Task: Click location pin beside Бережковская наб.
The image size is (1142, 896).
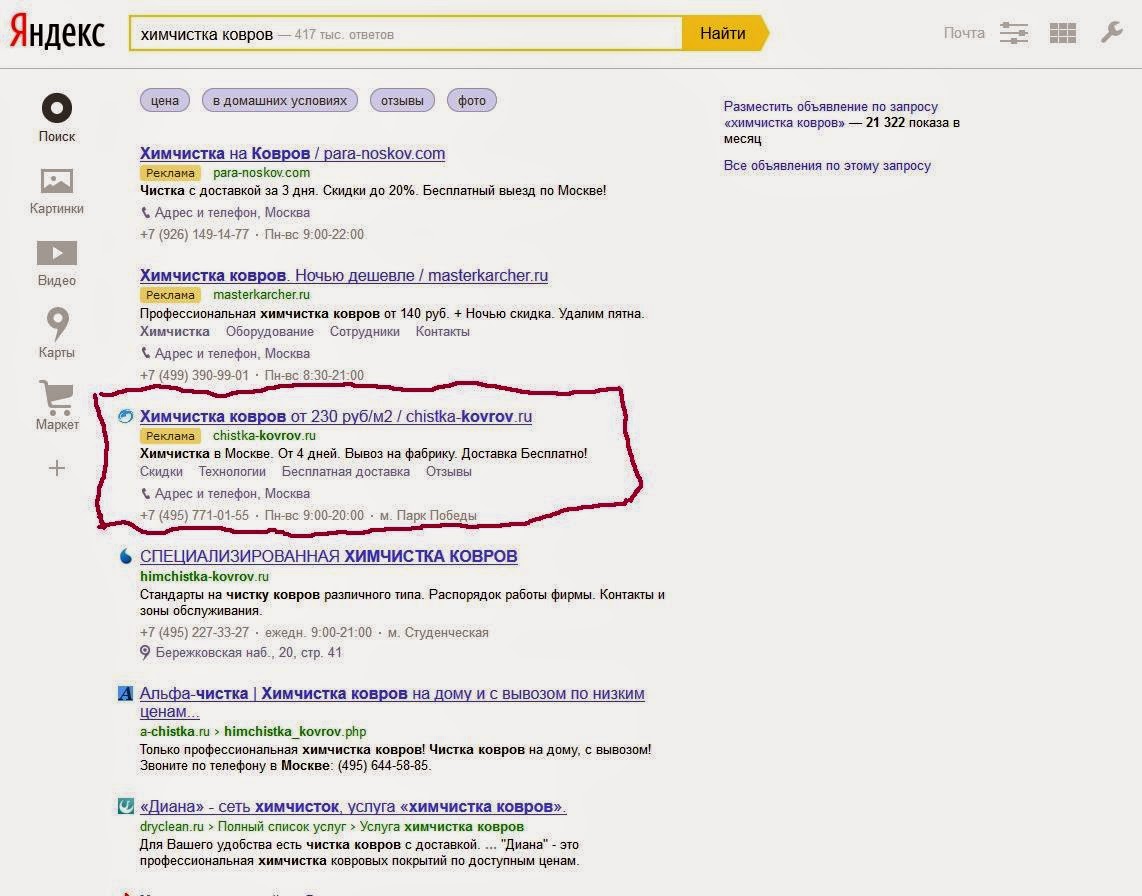Action: 145,652
